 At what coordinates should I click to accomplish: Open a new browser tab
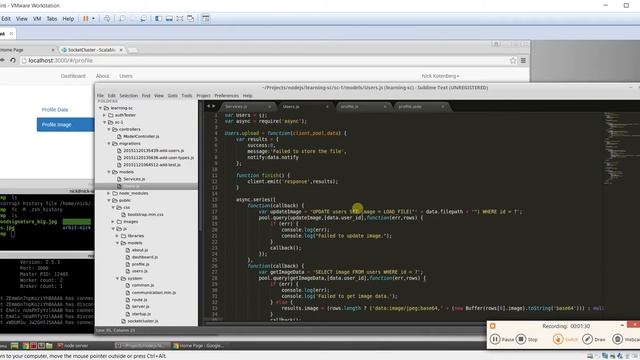pyautogui.click(x=132, y=50)
